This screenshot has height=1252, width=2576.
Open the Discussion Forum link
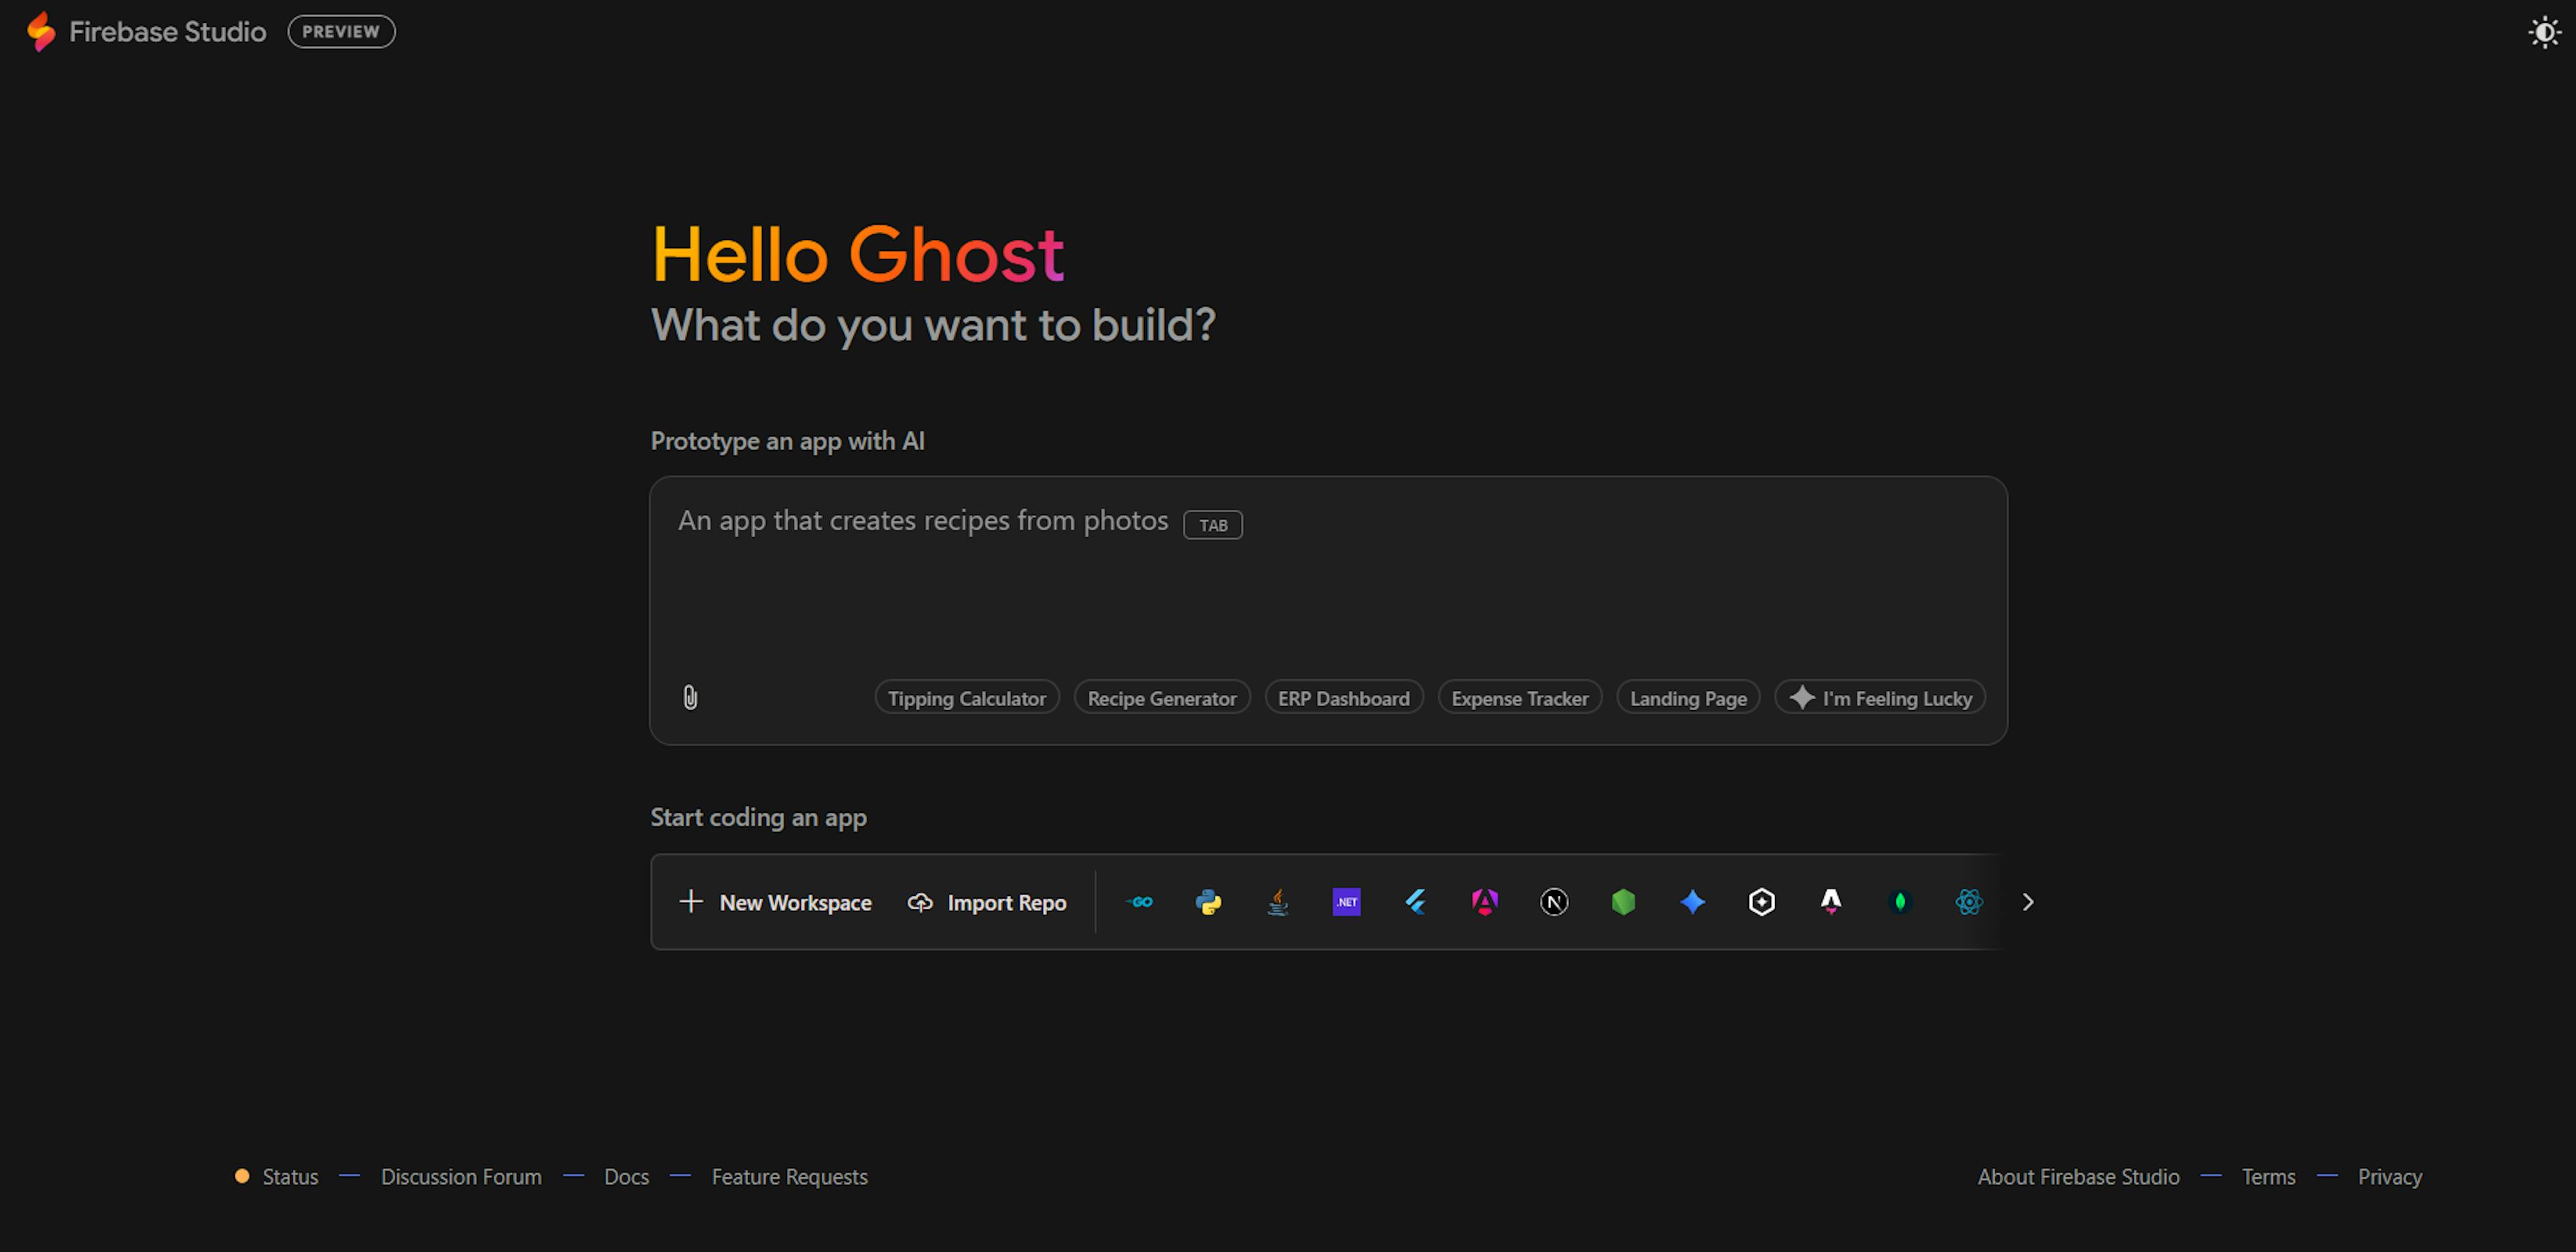pyautogui.click(x=461, y=1177)
